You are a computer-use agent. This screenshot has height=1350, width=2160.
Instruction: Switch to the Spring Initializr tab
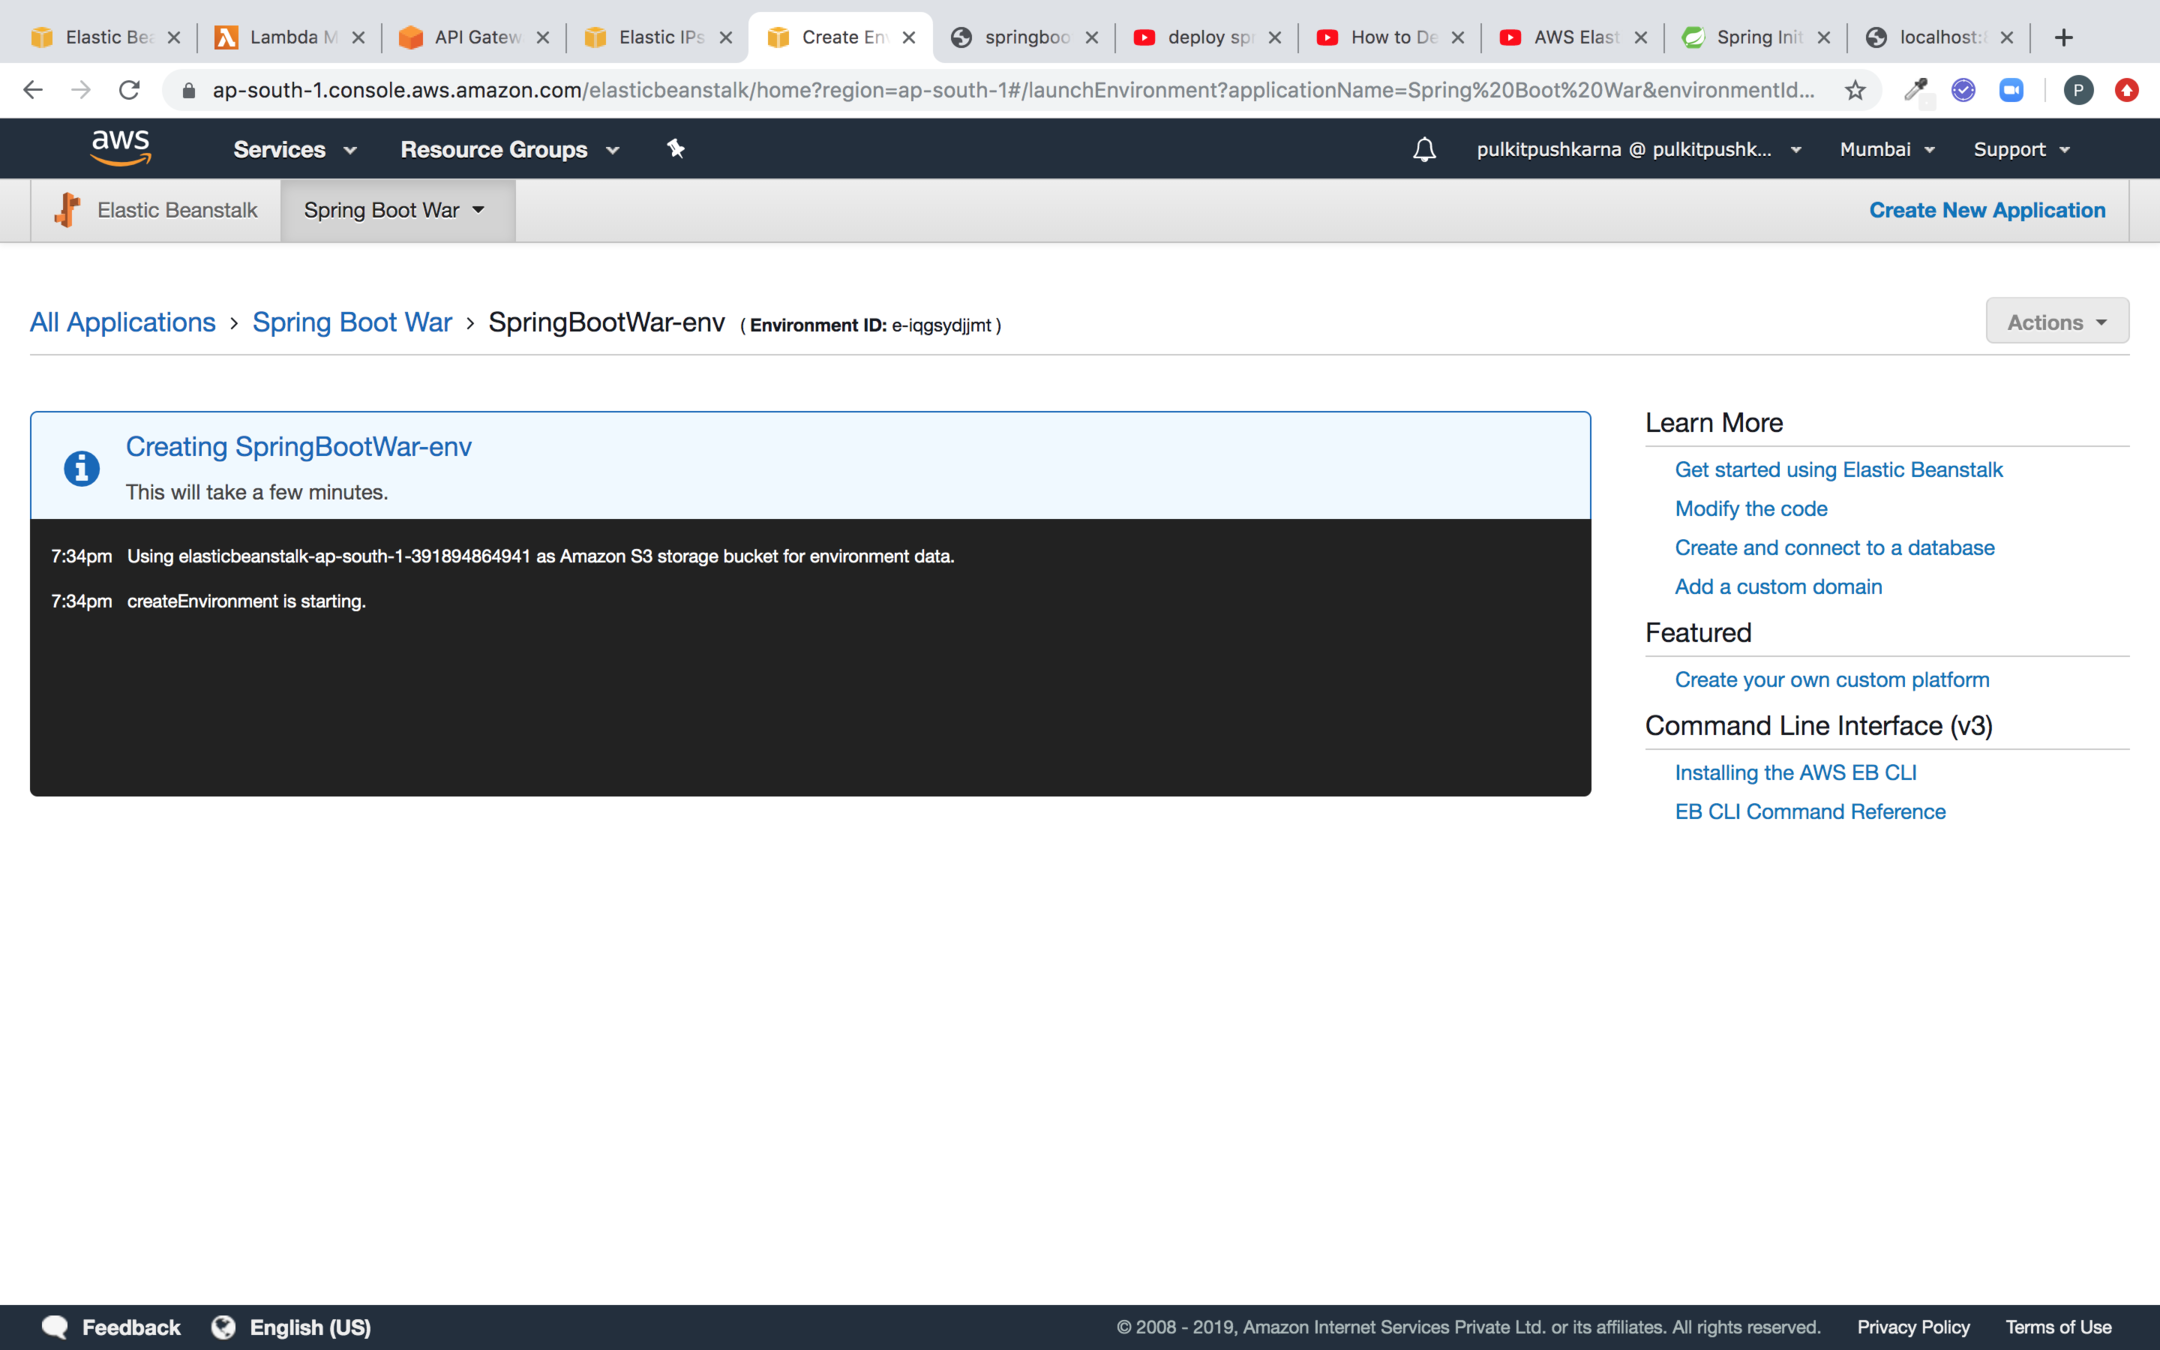[x=1754, y=37]
